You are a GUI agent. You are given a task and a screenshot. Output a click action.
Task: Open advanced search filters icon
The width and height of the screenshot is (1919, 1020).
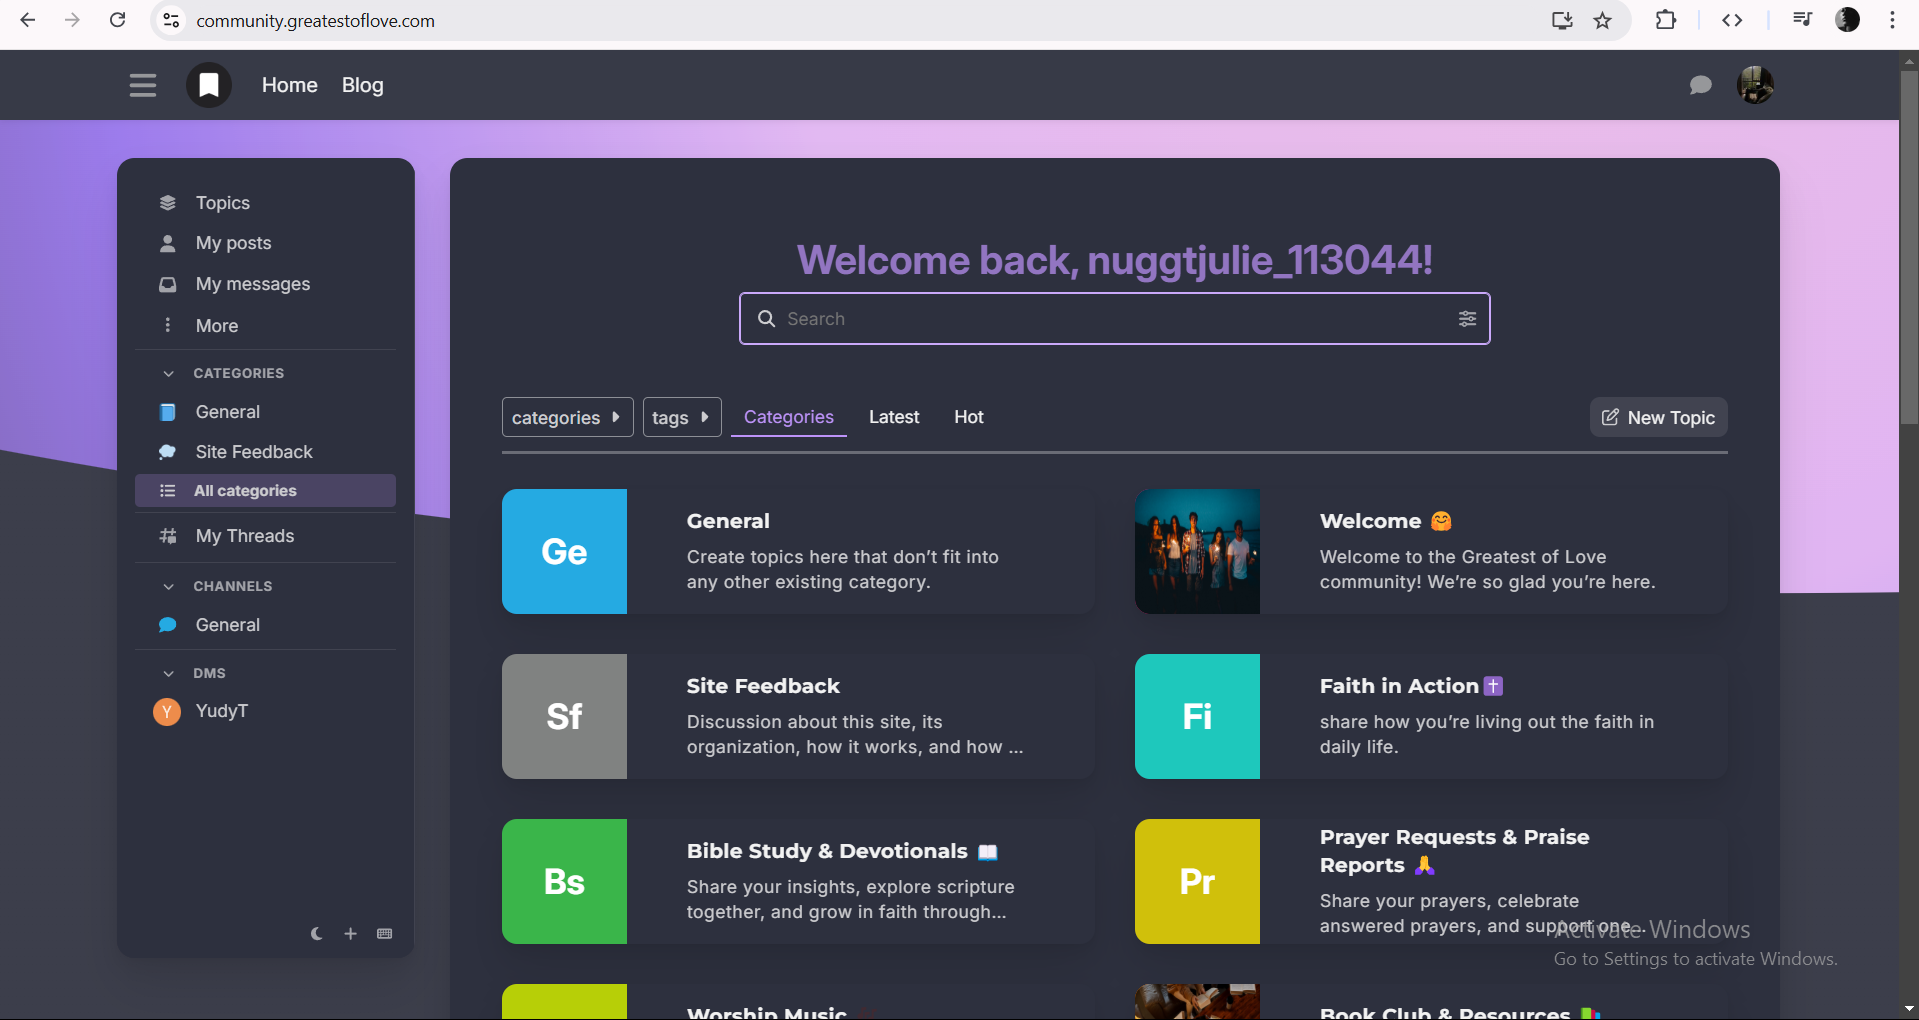[1467, 319]
